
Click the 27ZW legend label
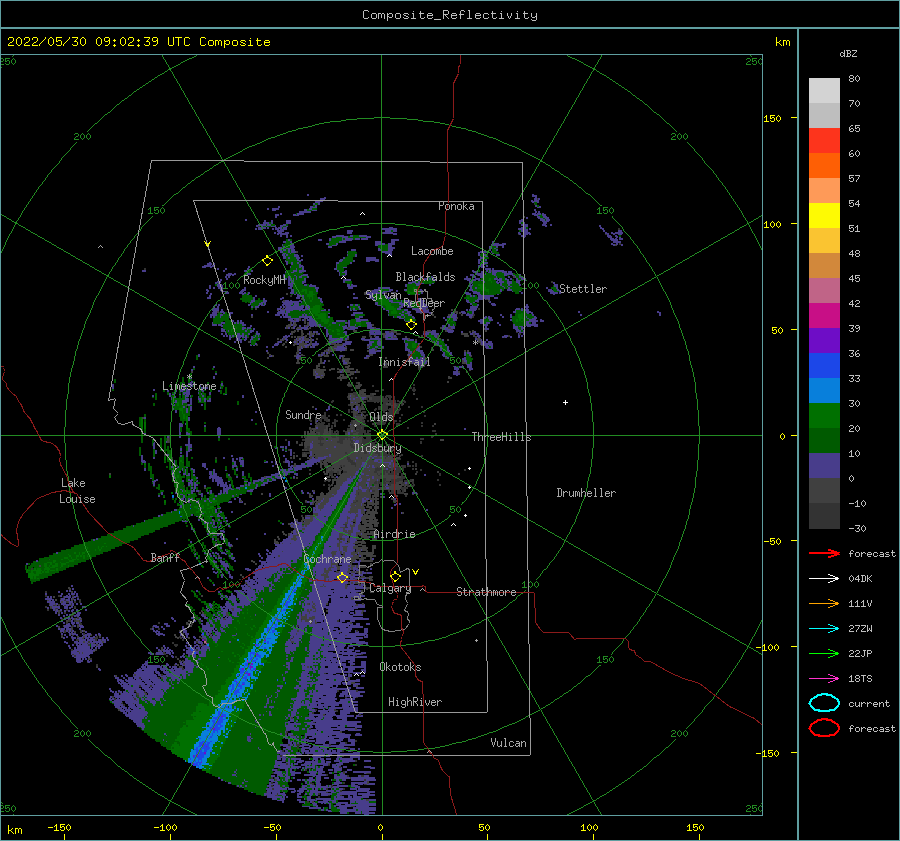tap(860, 629)
